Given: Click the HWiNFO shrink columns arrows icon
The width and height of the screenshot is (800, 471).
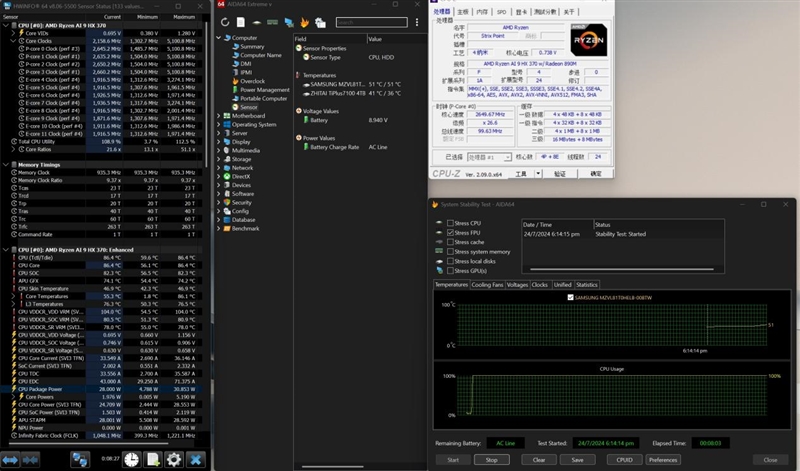Looking at the screenshot, I should [x=31, y=460].
